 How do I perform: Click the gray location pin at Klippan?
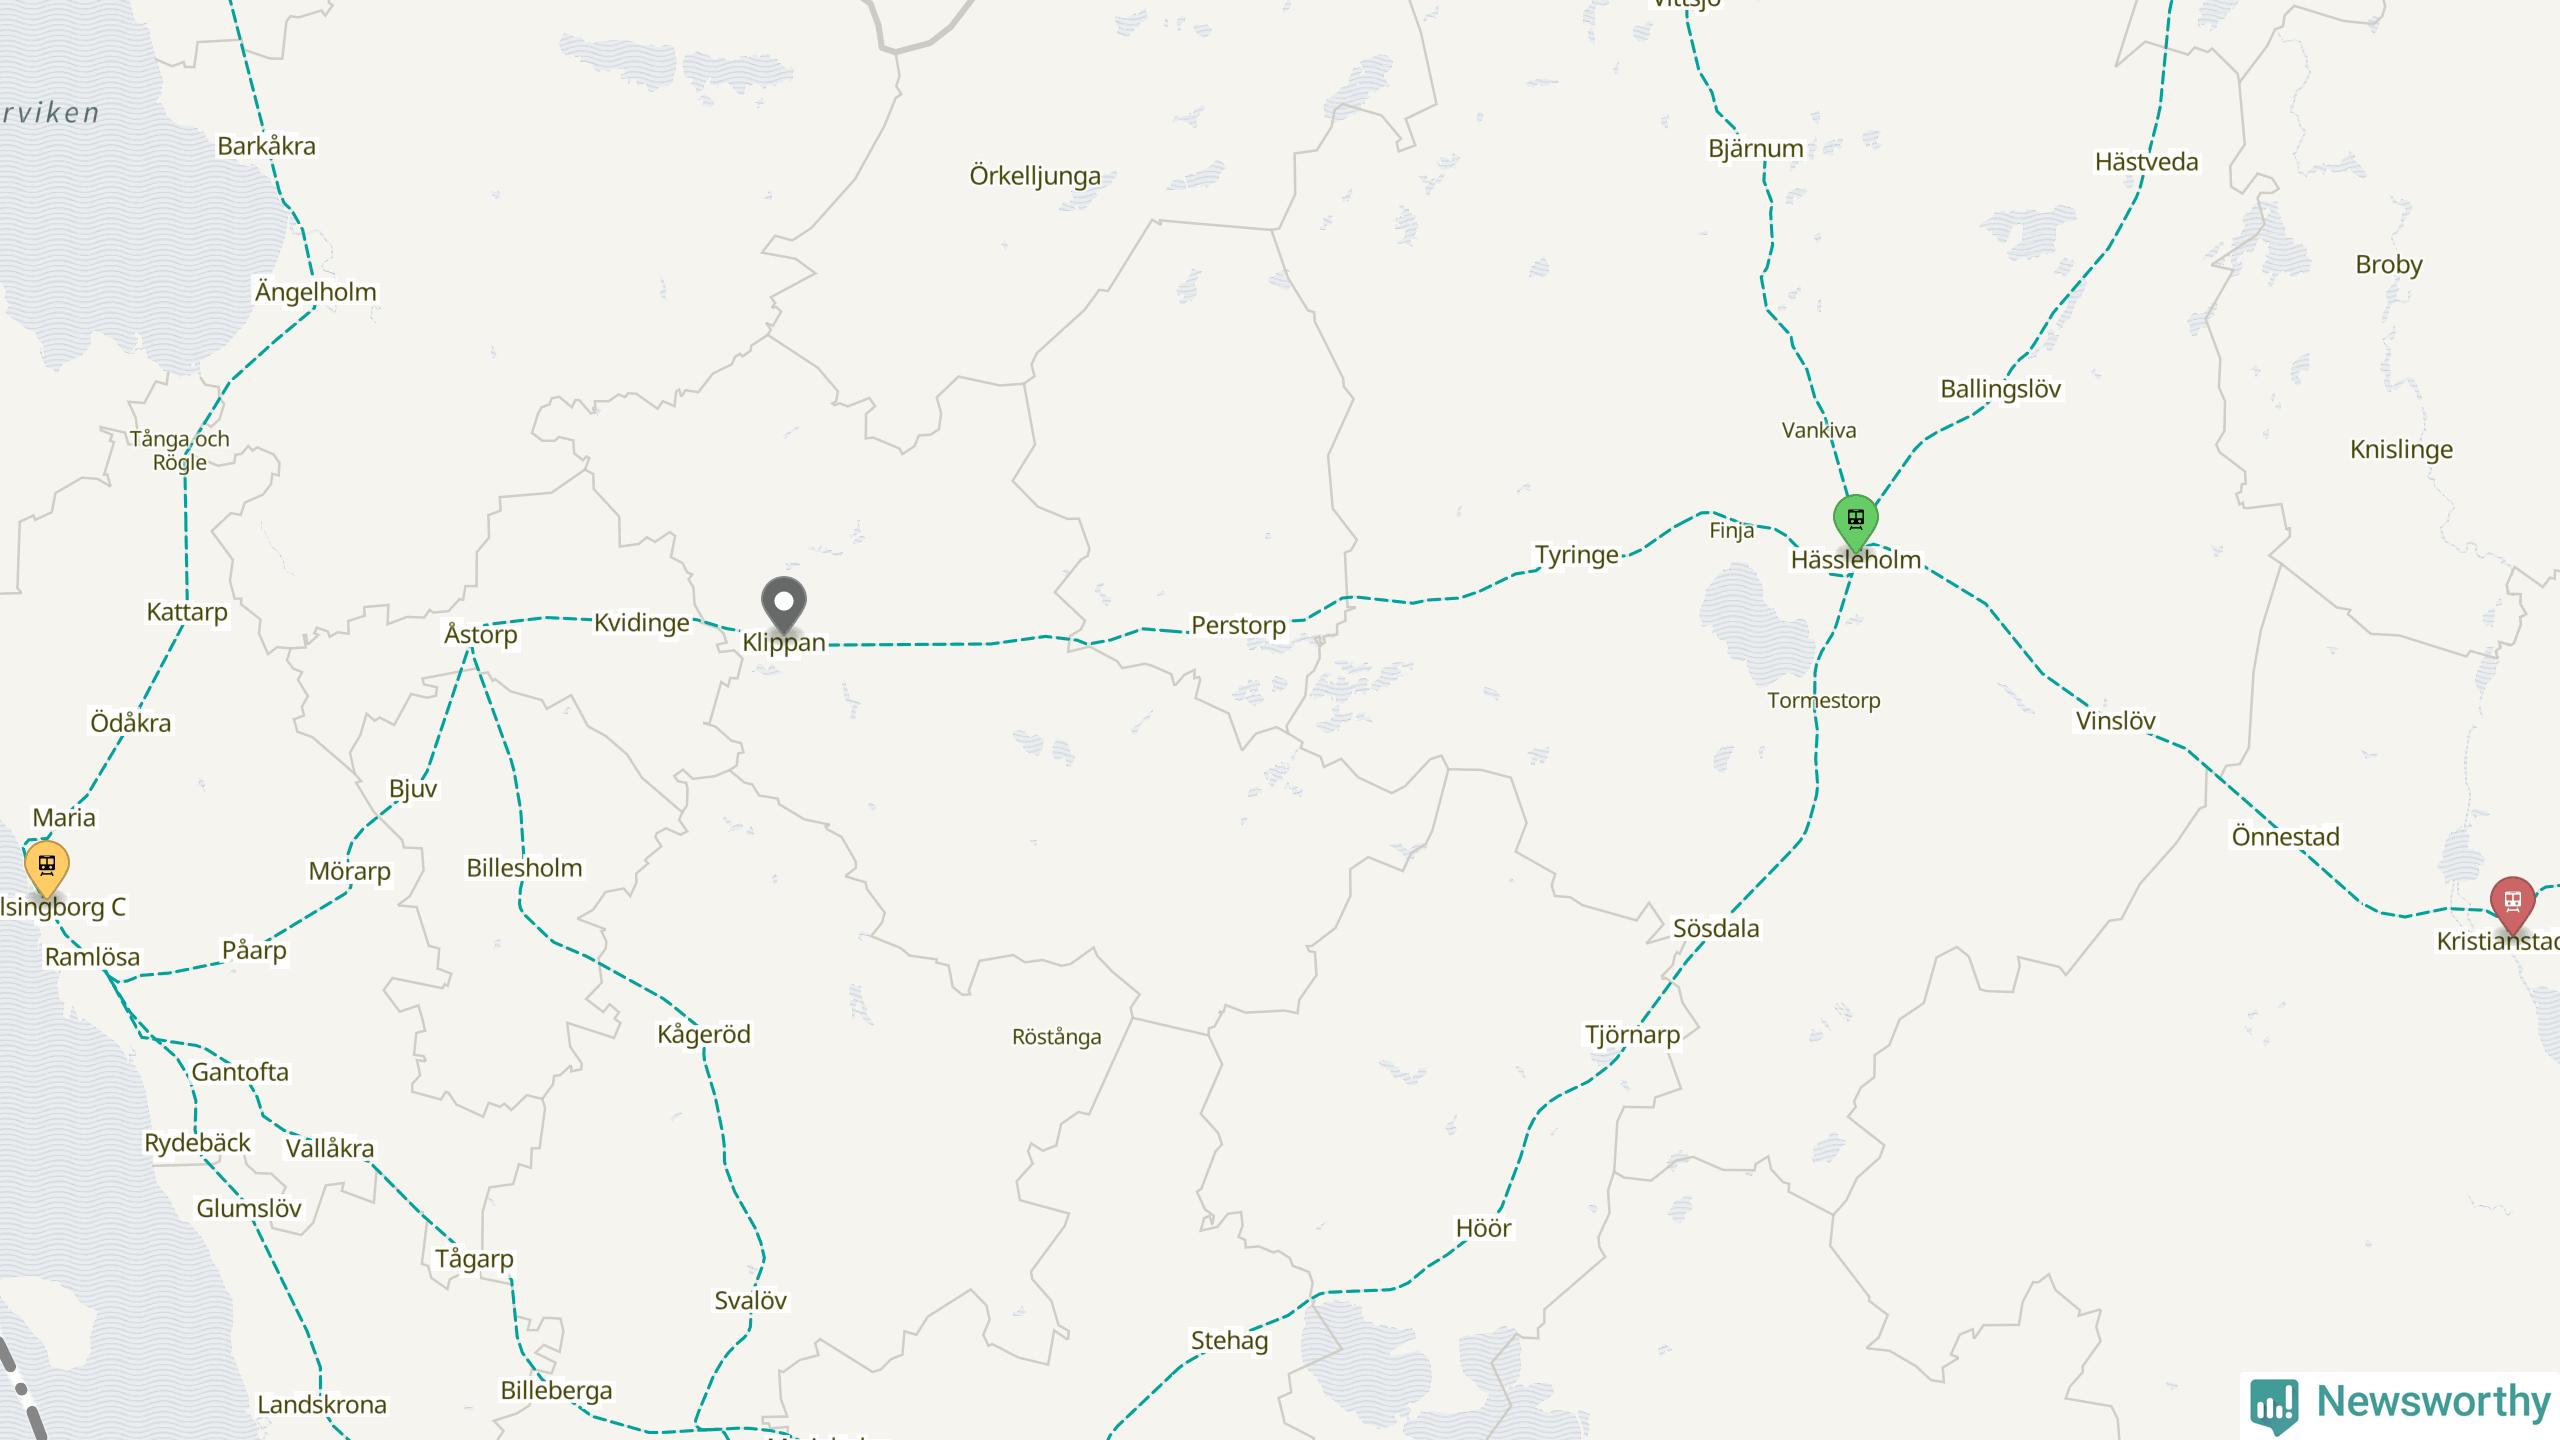[783, 605]
